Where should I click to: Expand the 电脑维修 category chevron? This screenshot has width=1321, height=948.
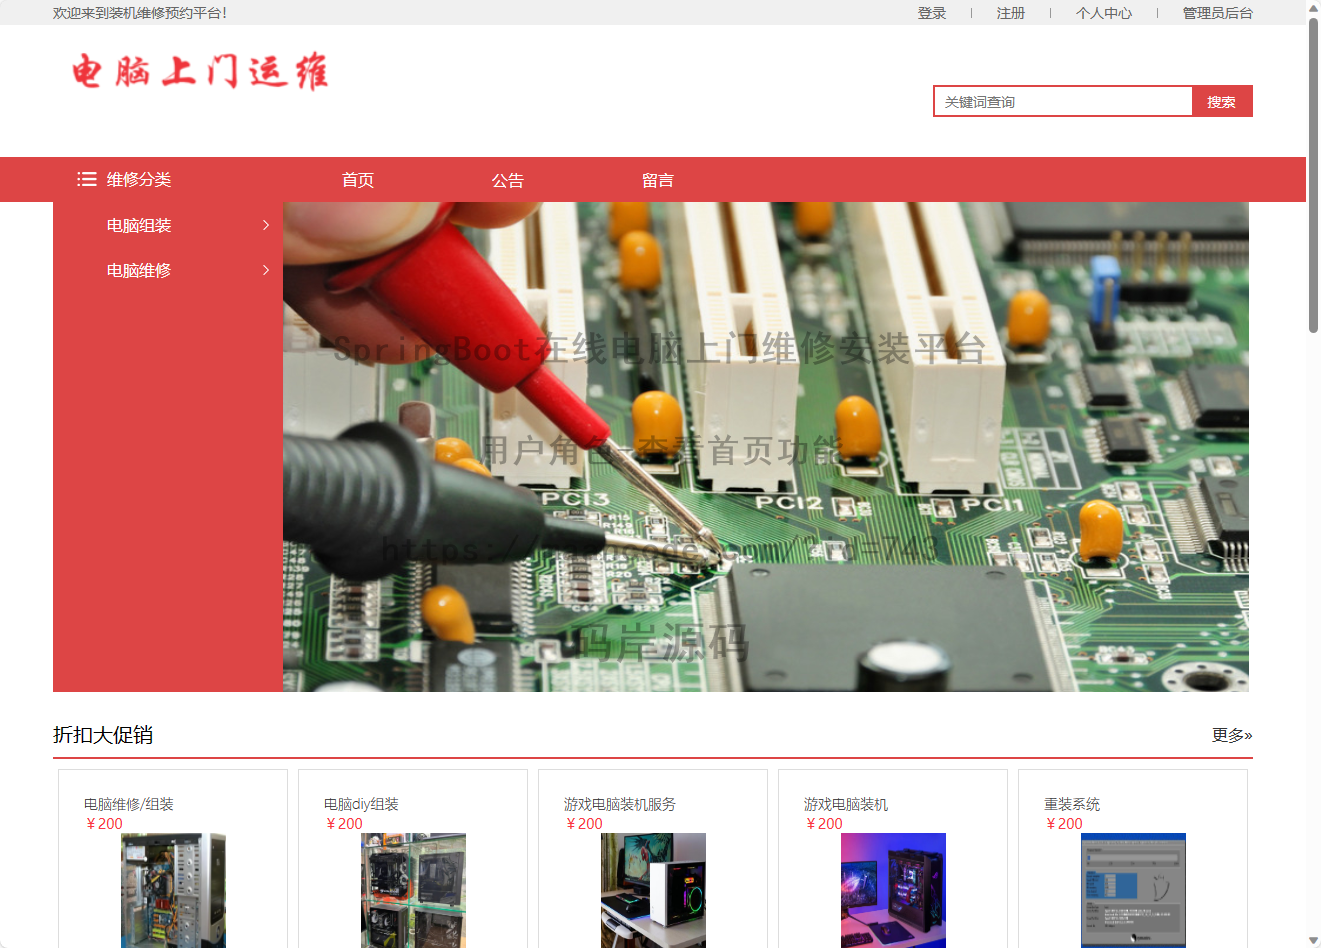266,270
